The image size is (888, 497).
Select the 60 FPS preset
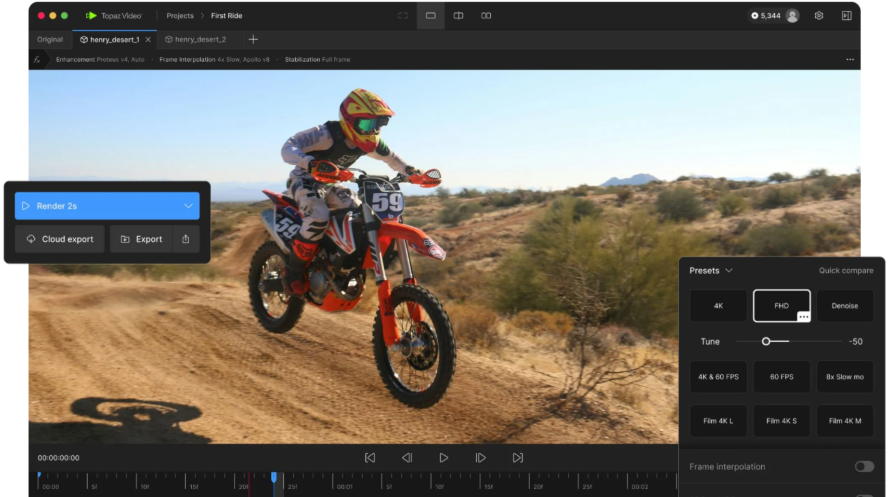pos(782,377)
